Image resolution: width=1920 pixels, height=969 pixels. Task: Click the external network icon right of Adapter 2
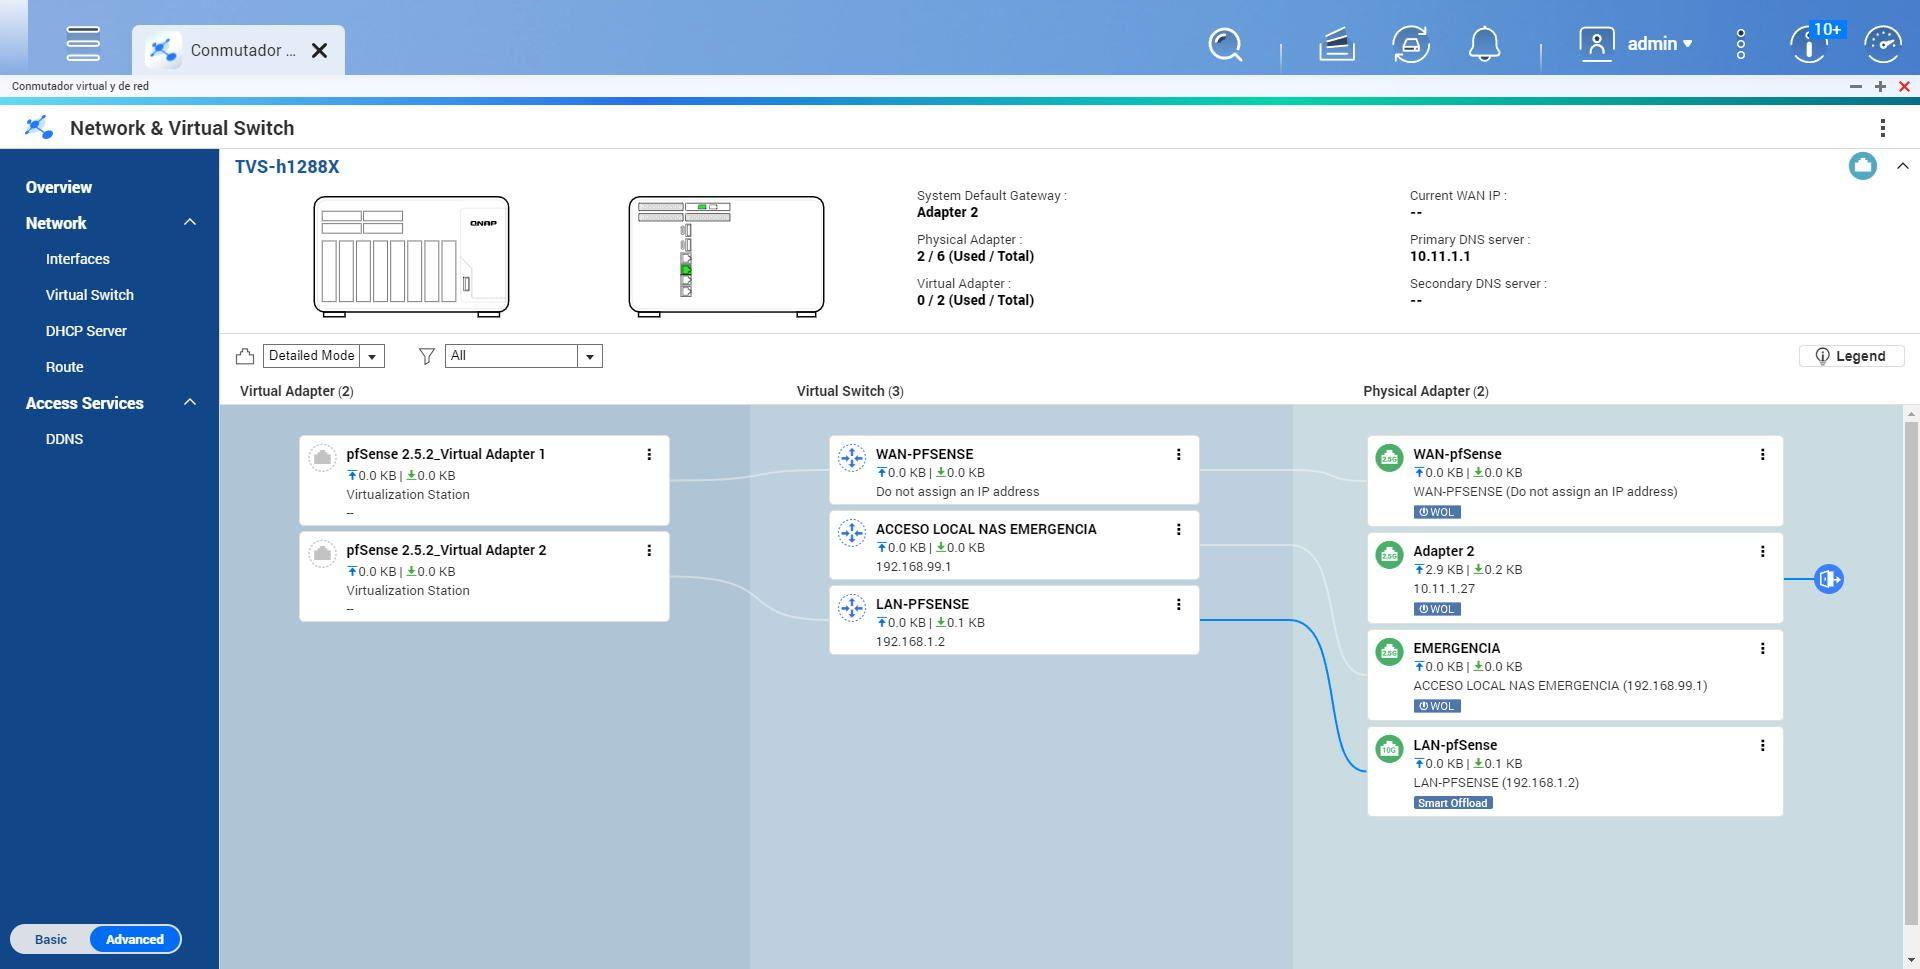pyautogui.click(x=1829, y=578)
